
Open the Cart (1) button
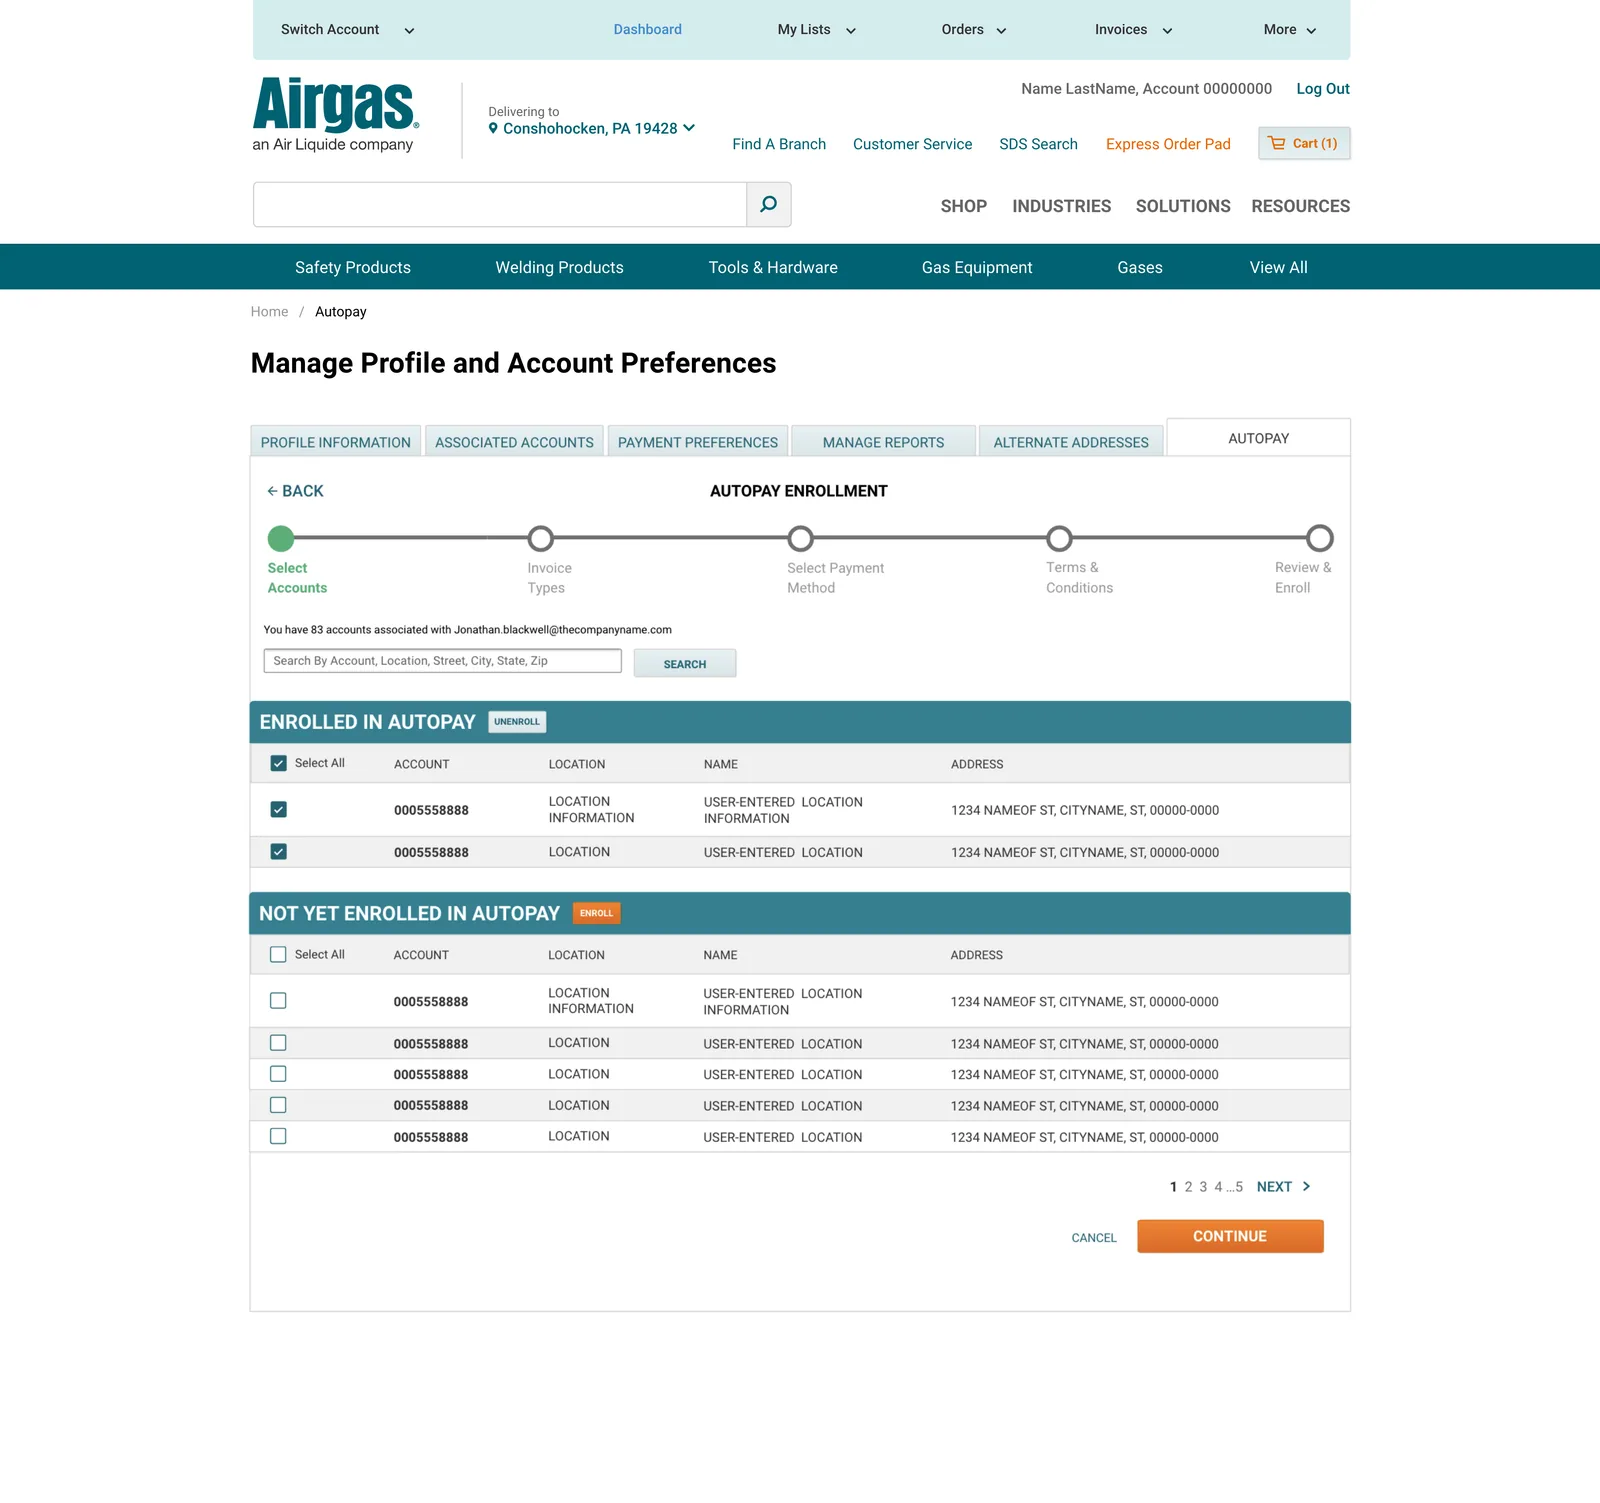click(1304, 143)
